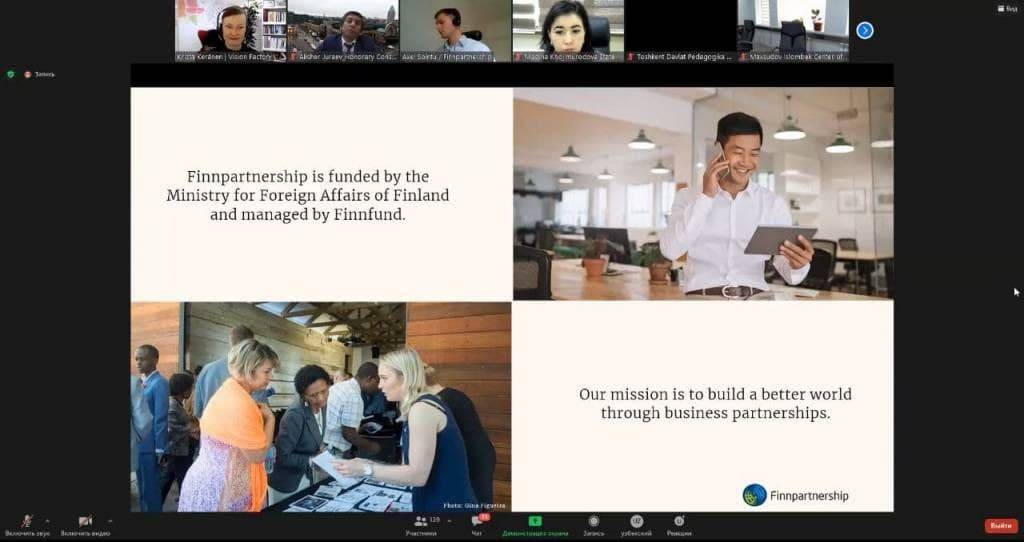
Task: Expand the participants options arrow
Action: pos(449,521)
